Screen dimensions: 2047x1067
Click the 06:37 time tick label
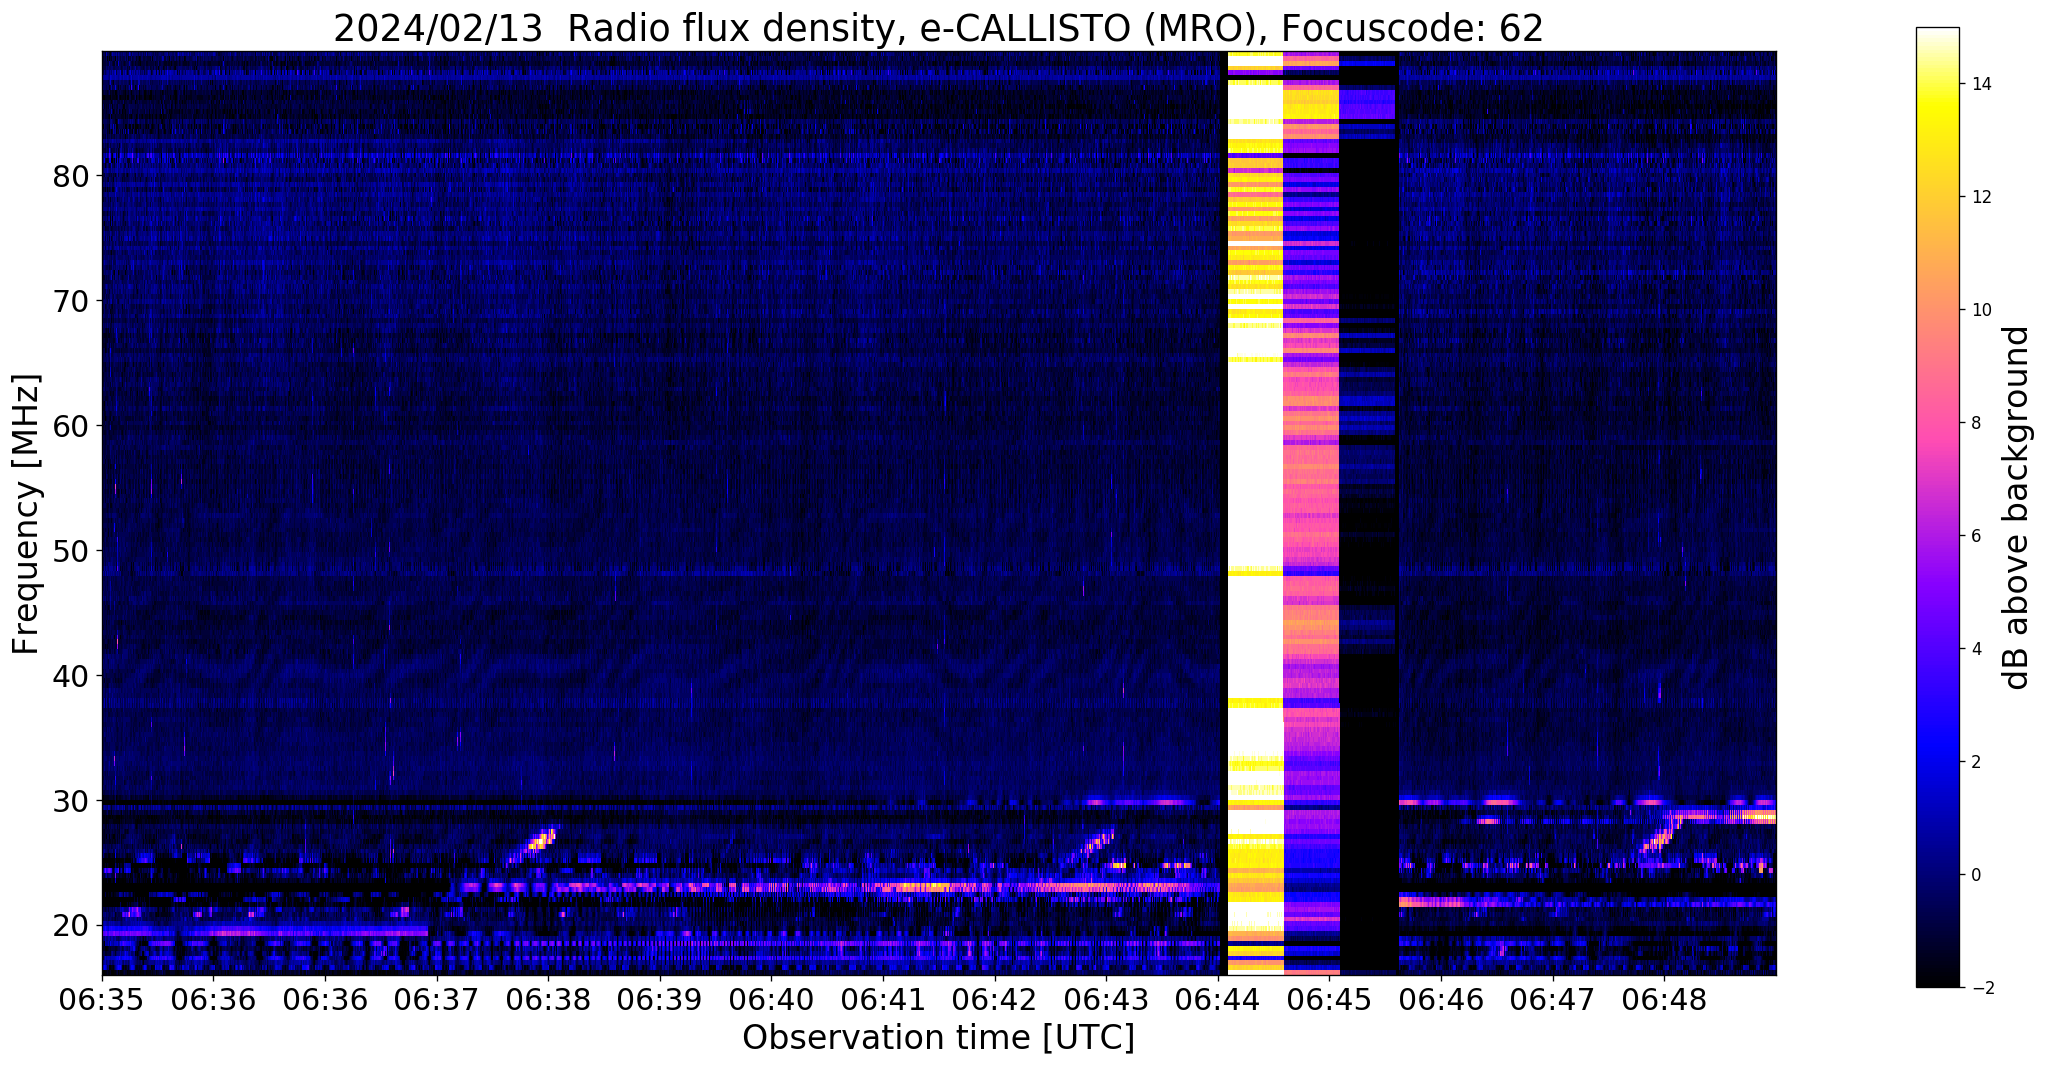point(437,1000)
